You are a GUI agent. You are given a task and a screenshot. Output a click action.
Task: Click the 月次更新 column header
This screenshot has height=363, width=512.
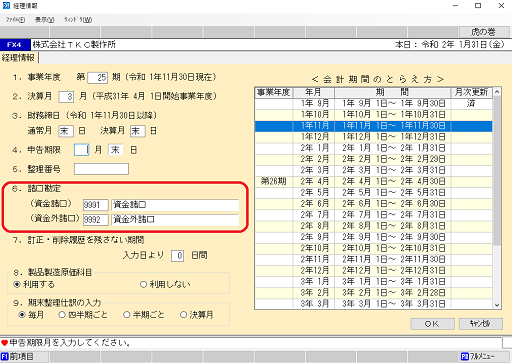click(x=472, y=92)
